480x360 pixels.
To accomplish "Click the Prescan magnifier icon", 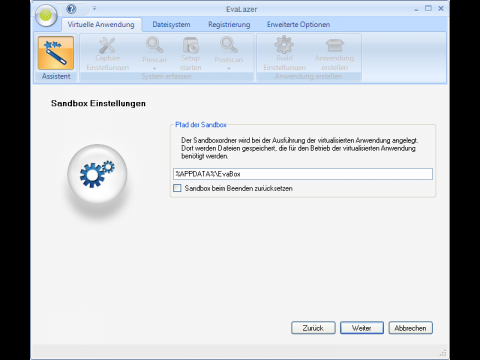I will pyautogui.click(x=154, y=45).
